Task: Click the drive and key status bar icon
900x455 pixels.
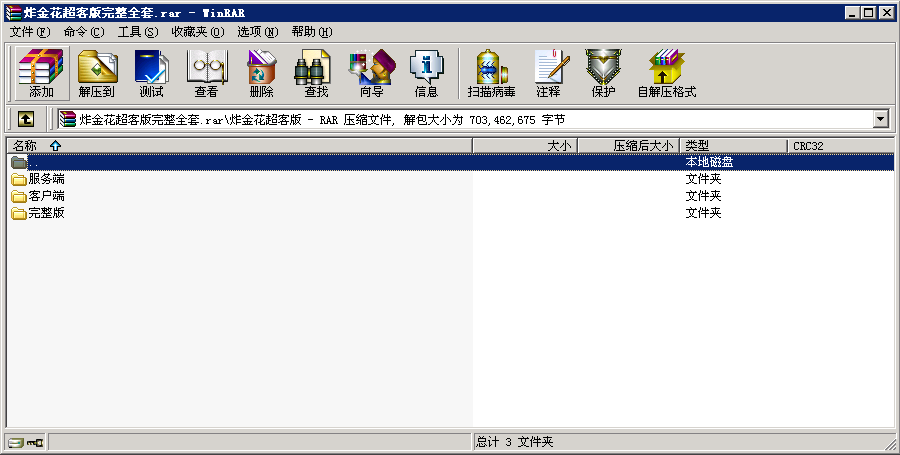Action: [x=25, y=442]
